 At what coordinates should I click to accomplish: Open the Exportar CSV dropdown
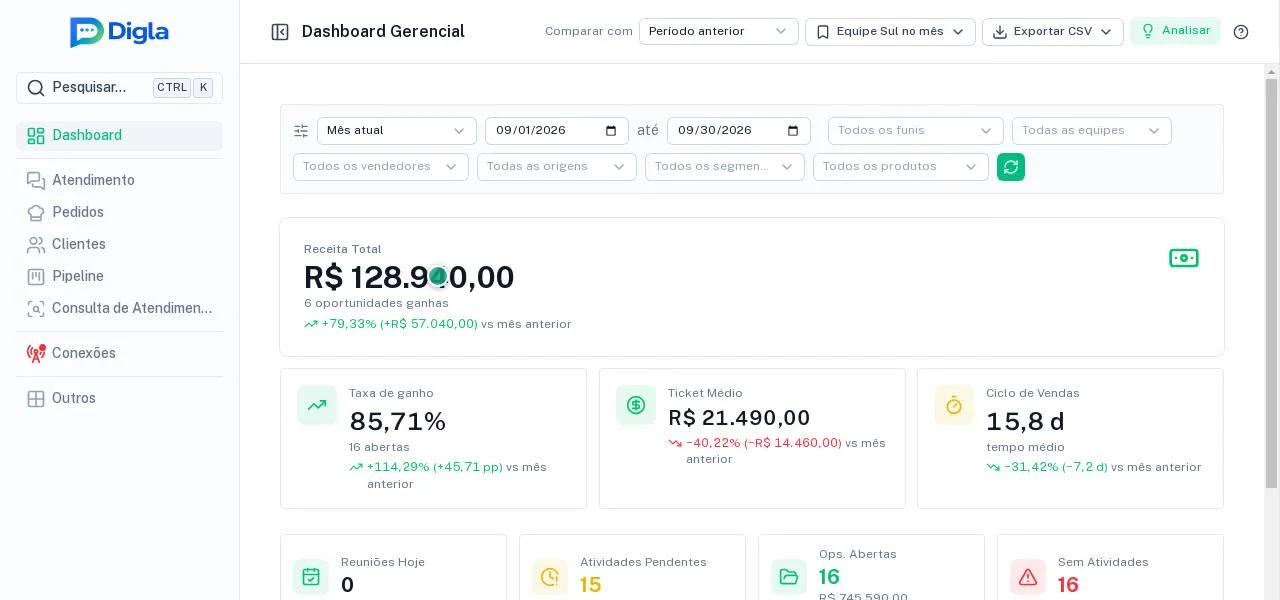click(1053, 32)
